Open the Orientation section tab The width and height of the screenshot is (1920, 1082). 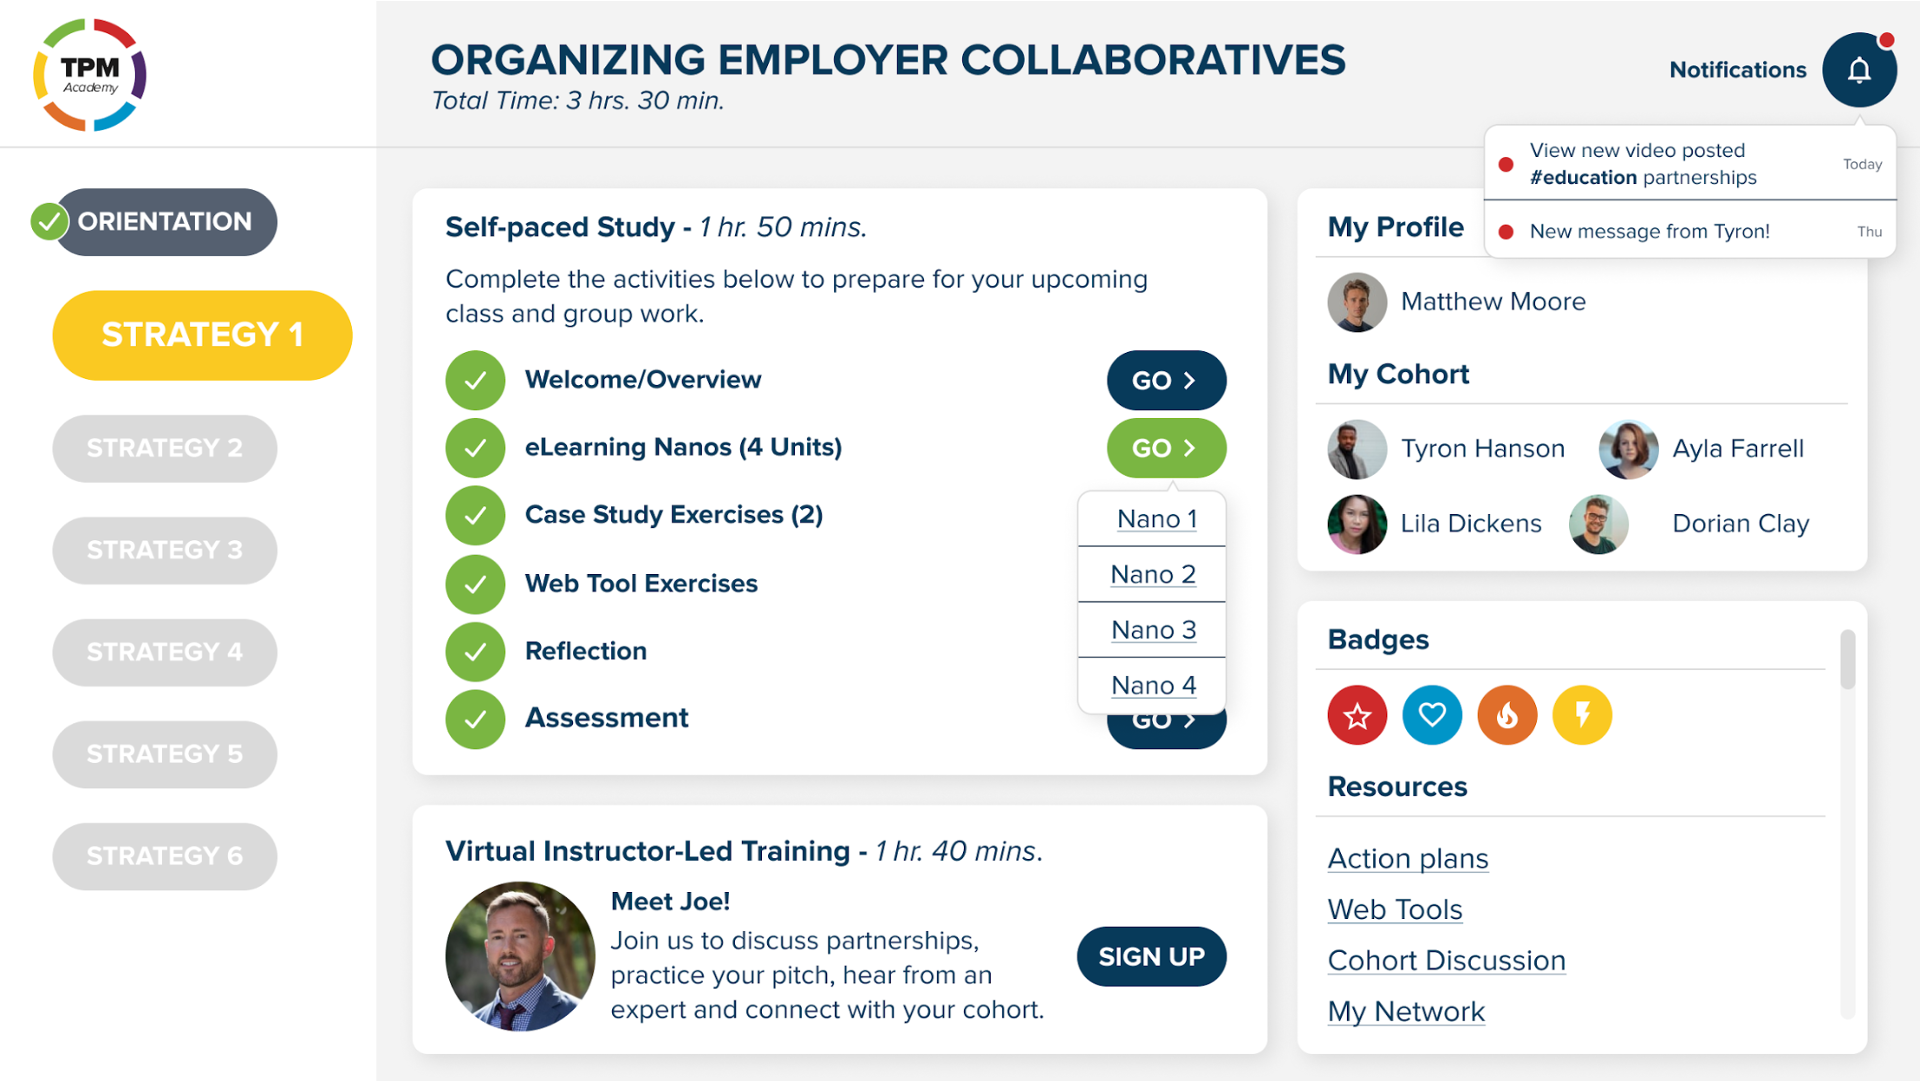(165, 222)
